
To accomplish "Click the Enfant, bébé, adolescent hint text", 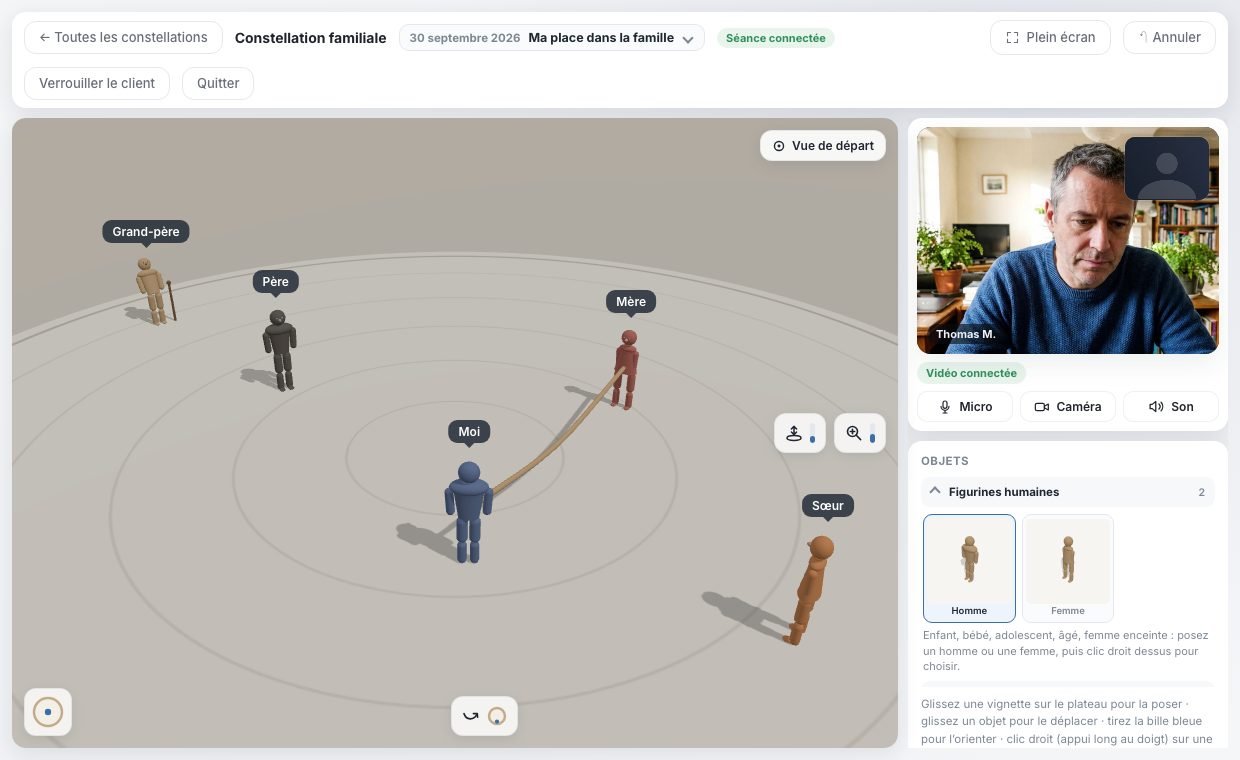I will tap(1066, 650).
